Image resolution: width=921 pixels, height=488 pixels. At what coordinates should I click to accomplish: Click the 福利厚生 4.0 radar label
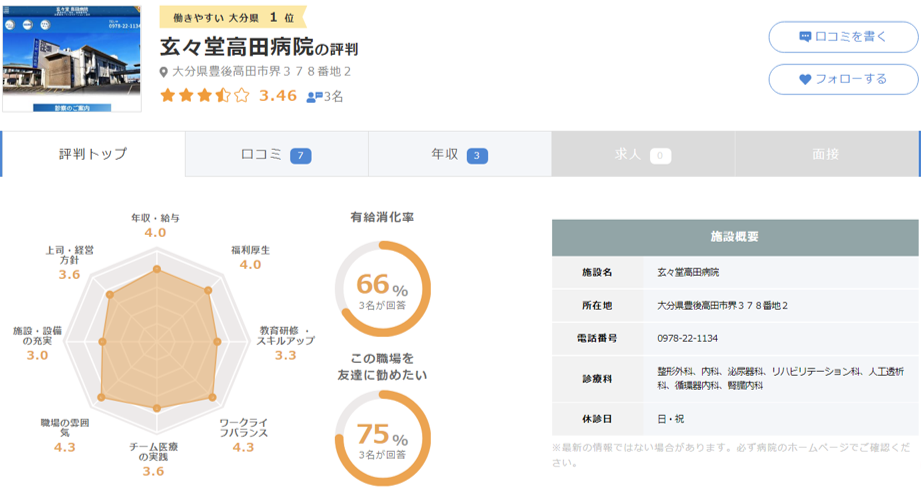point(250,258)
